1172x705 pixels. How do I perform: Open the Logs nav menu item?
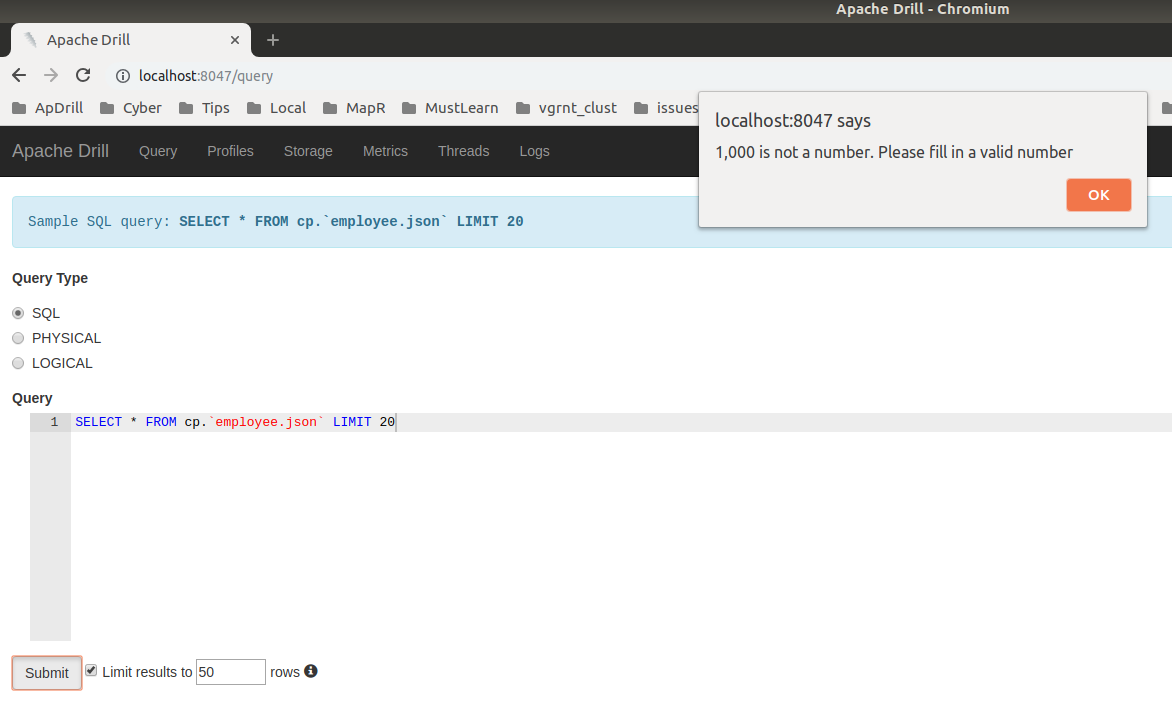534,151
